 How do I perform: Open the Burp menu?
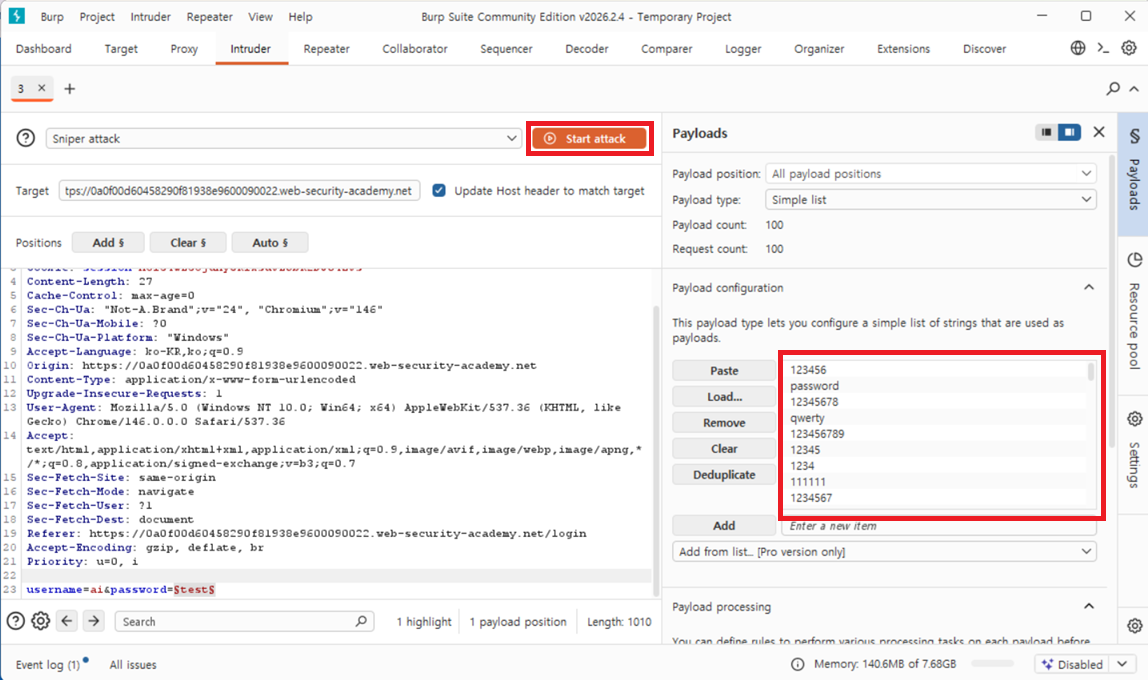(x=52, y=16)
